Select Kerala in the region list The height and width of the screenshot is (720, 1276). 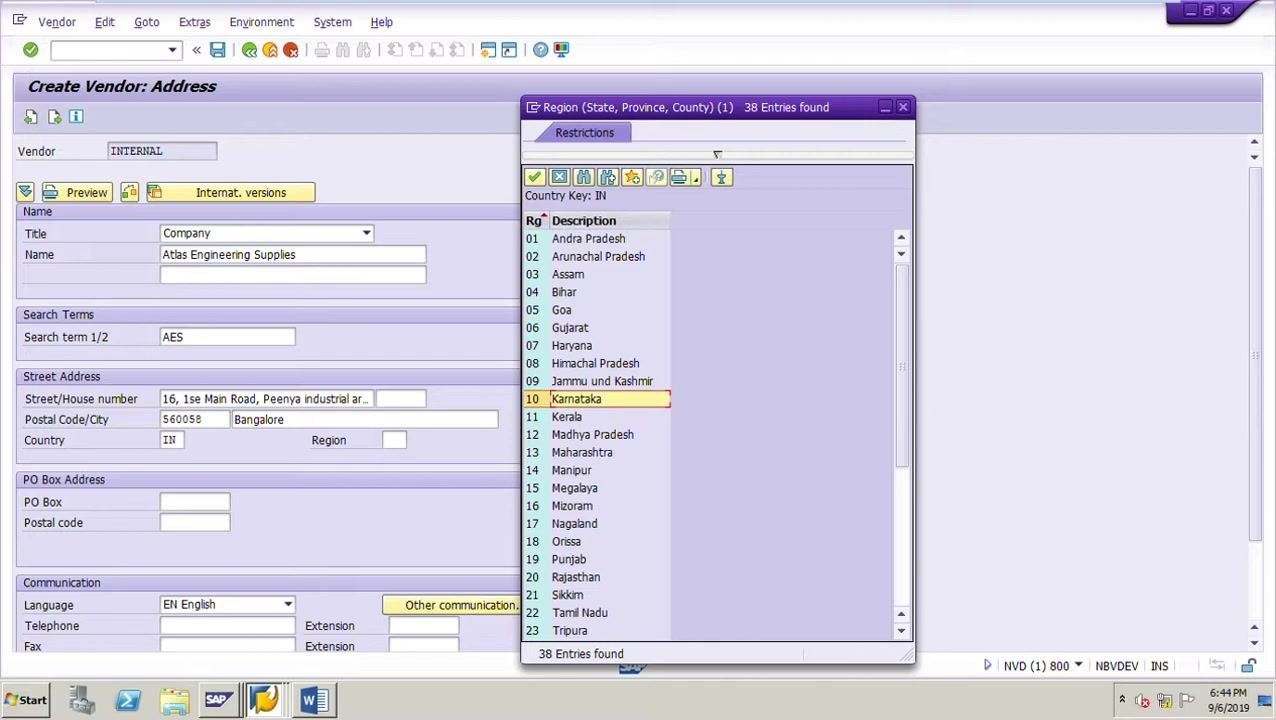click(566, 417)
